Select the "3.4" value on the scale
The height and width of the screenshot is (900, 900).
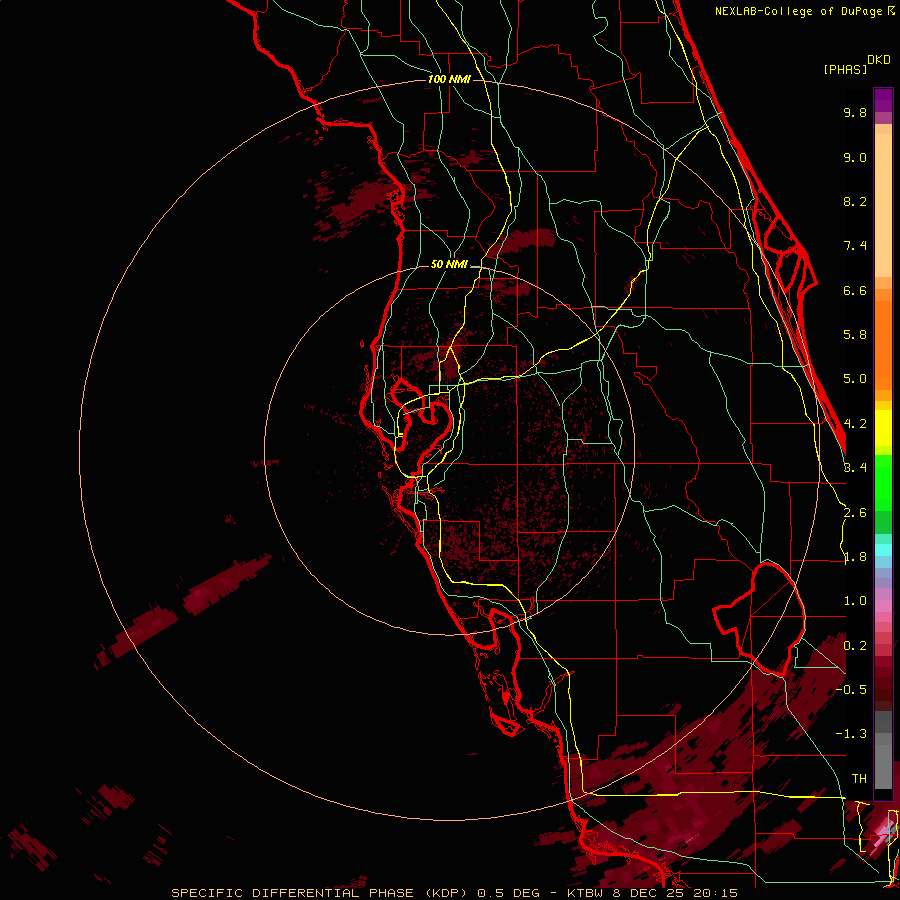pyautogui.click(x=855, y=468)
